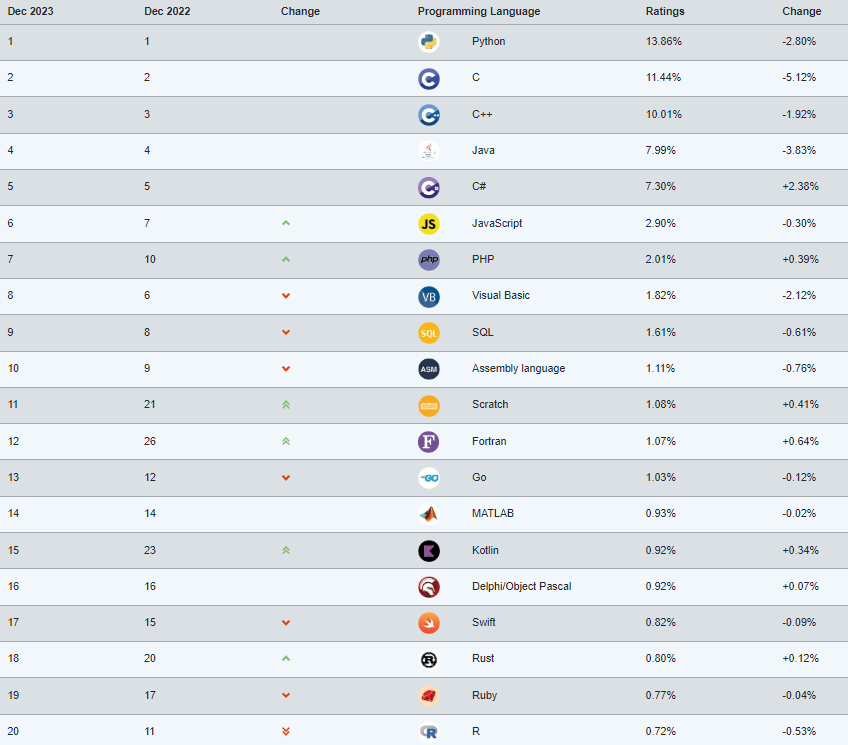Click the Programming Language column header
848x745 pixels.
[479, 11]
